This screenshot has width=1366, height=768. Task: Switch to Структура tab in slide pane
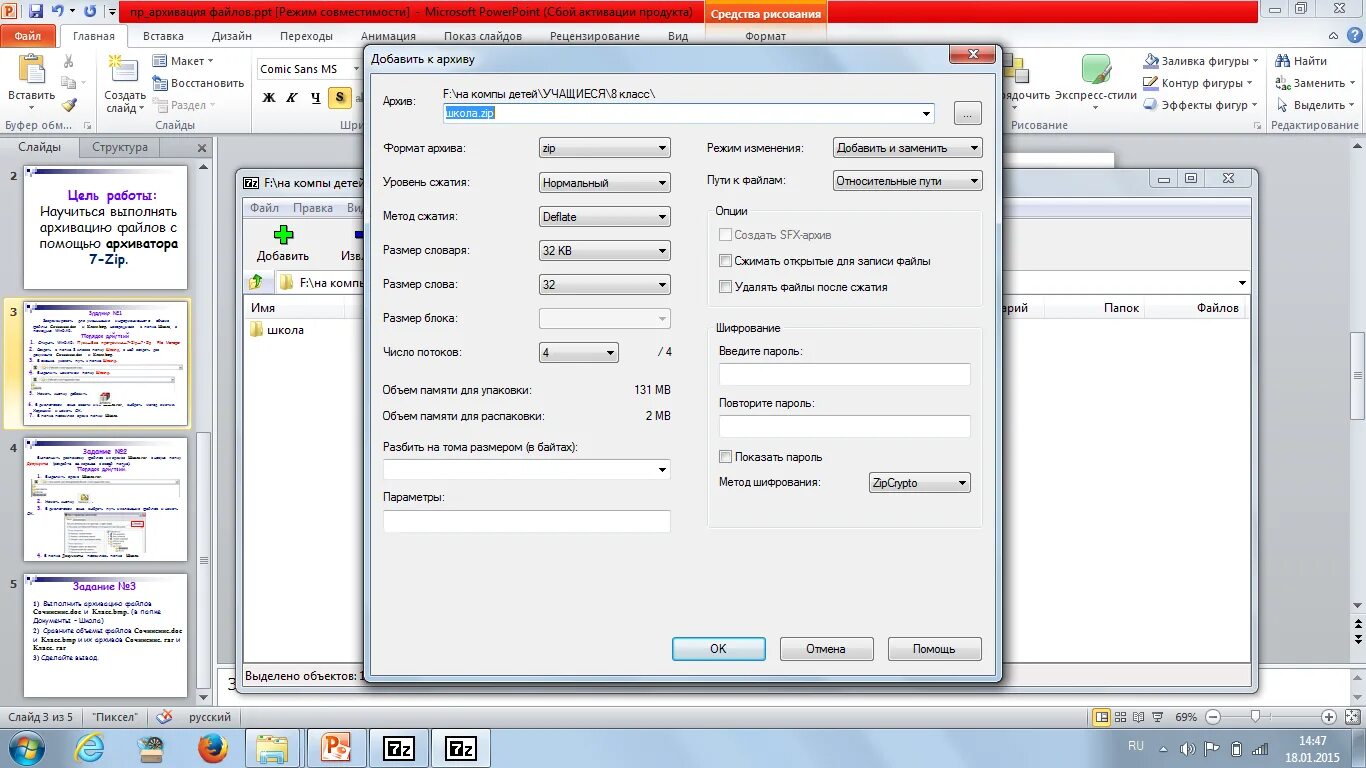(120, 147)
